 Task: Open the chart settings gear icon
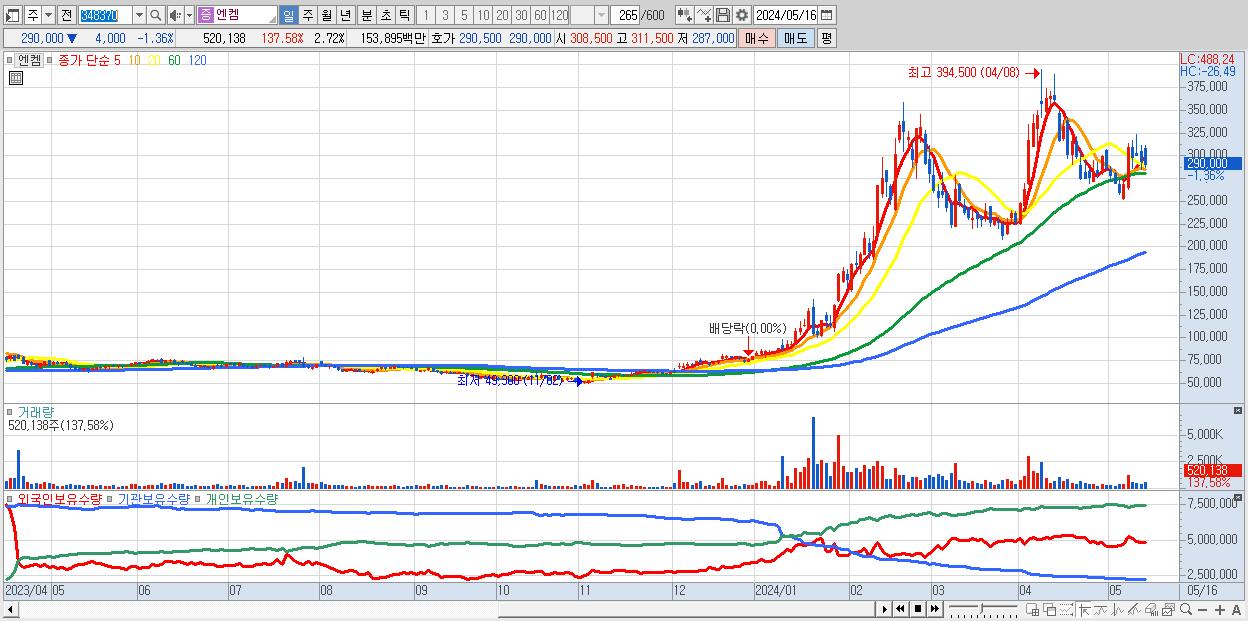pyautogui.click(x=741, y=15)
